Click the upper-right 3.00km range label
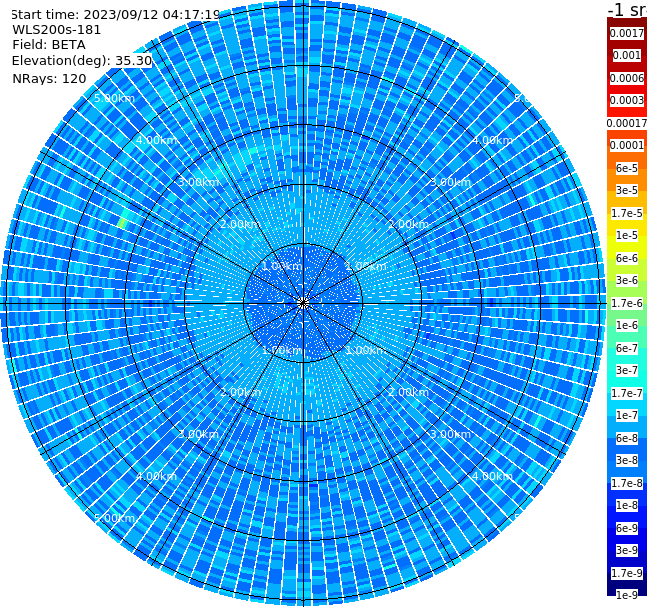 click(x=450, y=182)
